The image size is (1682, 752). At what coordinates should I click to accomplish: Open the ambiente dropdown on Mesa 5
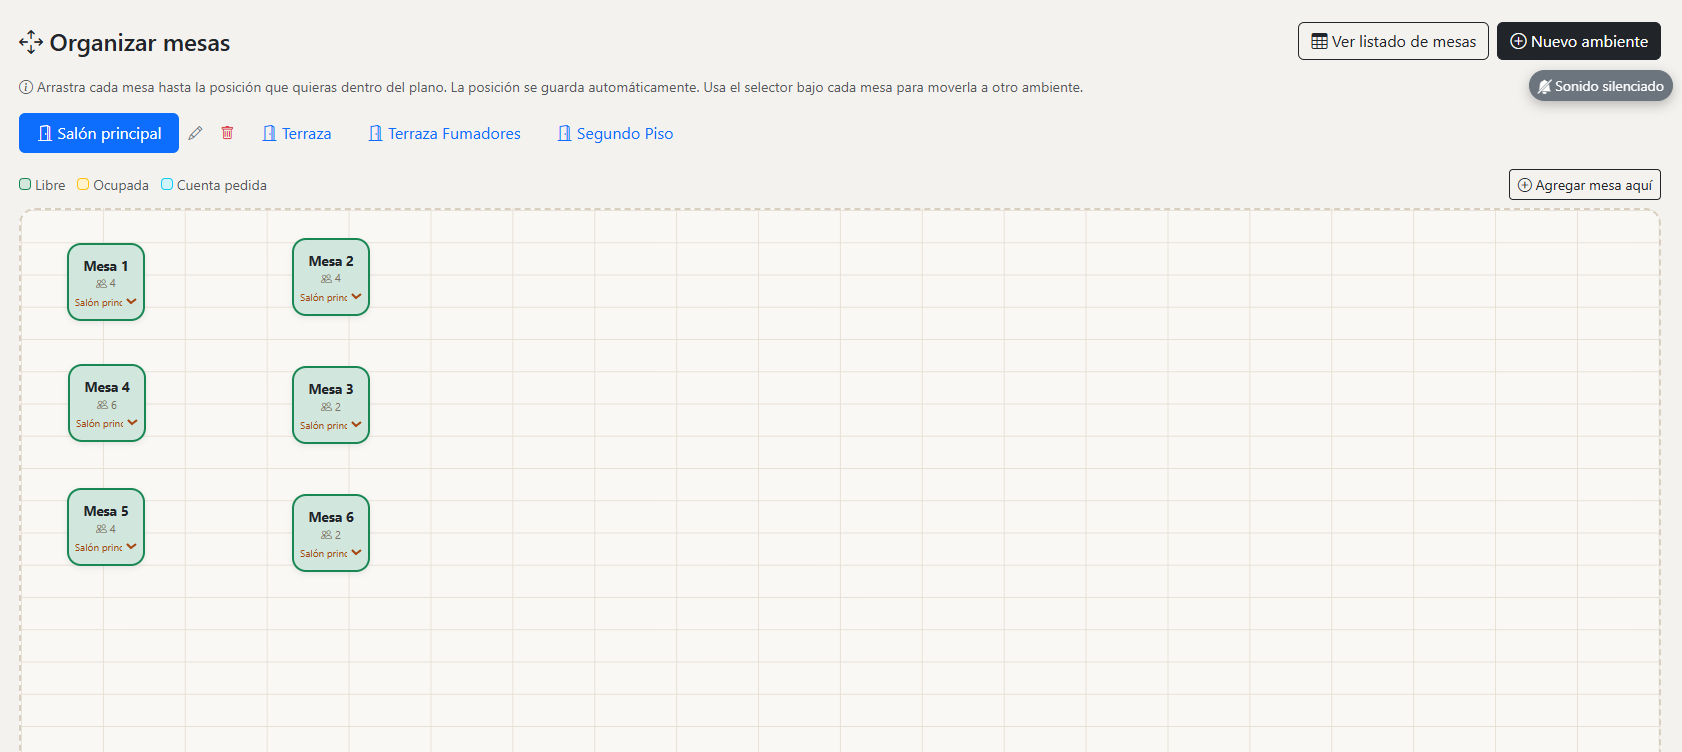(105, 547)
